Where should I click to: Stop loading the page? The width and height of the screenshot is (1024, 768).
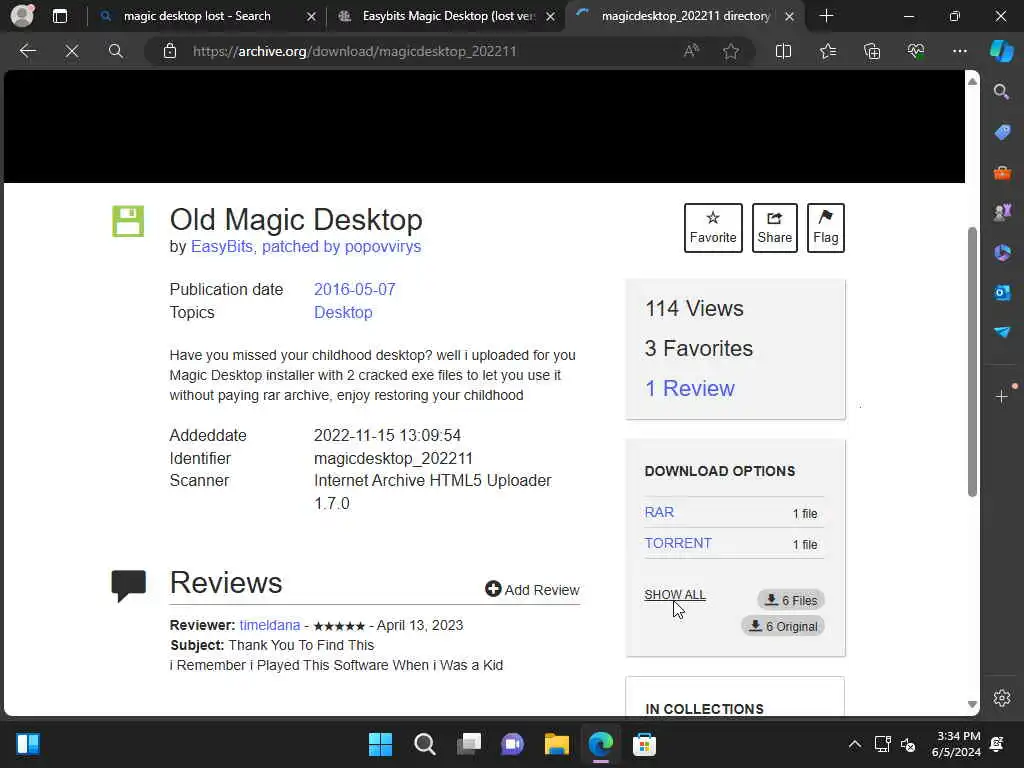click(72, 51)
